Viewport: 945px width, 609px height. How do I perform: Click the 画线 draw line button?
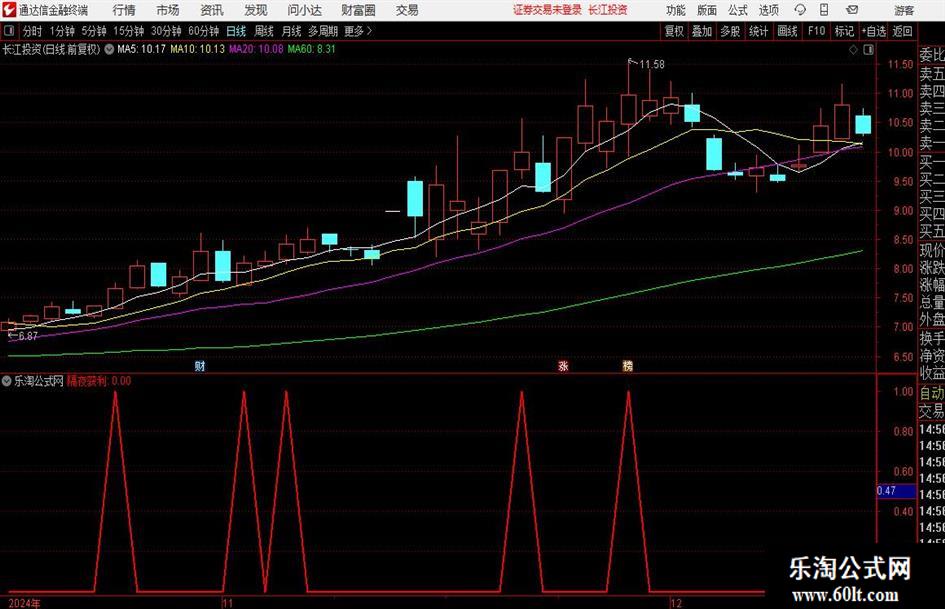[787, 31]
